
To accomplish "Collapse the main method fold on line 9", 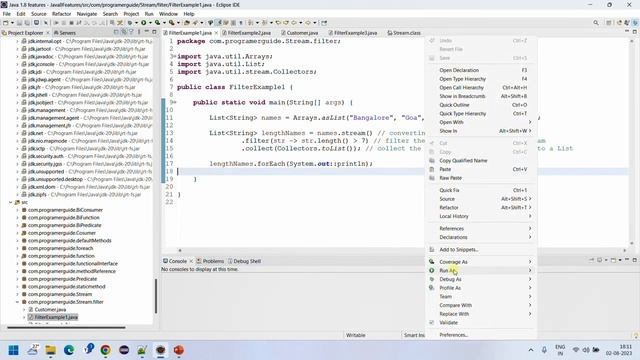I will click(x=175, y=102).
